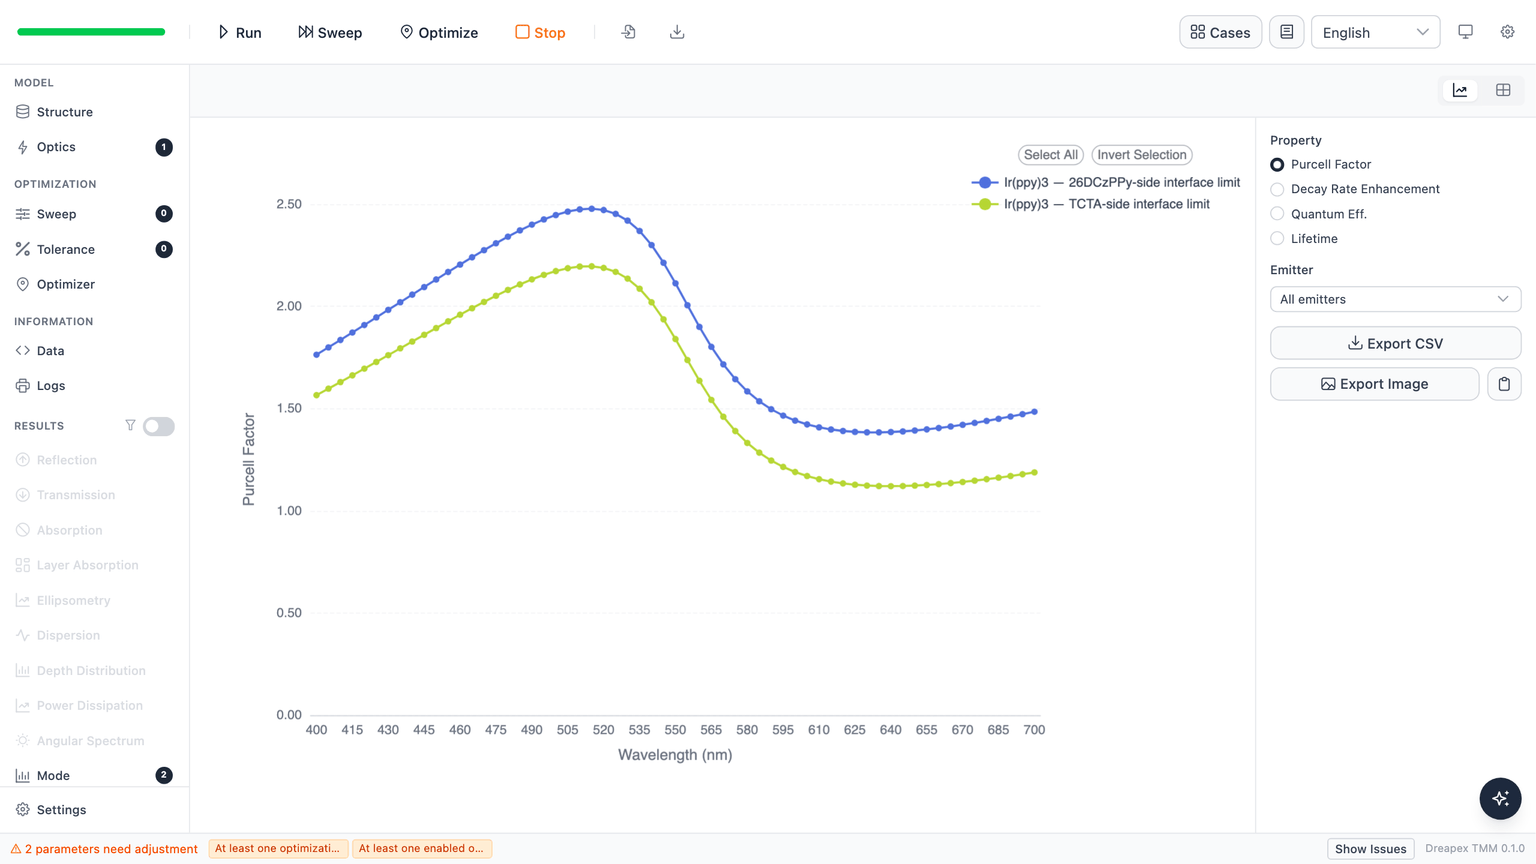The width and height of the screenshot is (1536, 864).
Task: Click the warning triangle icon in status bar
Action: [x=16, y=848]
